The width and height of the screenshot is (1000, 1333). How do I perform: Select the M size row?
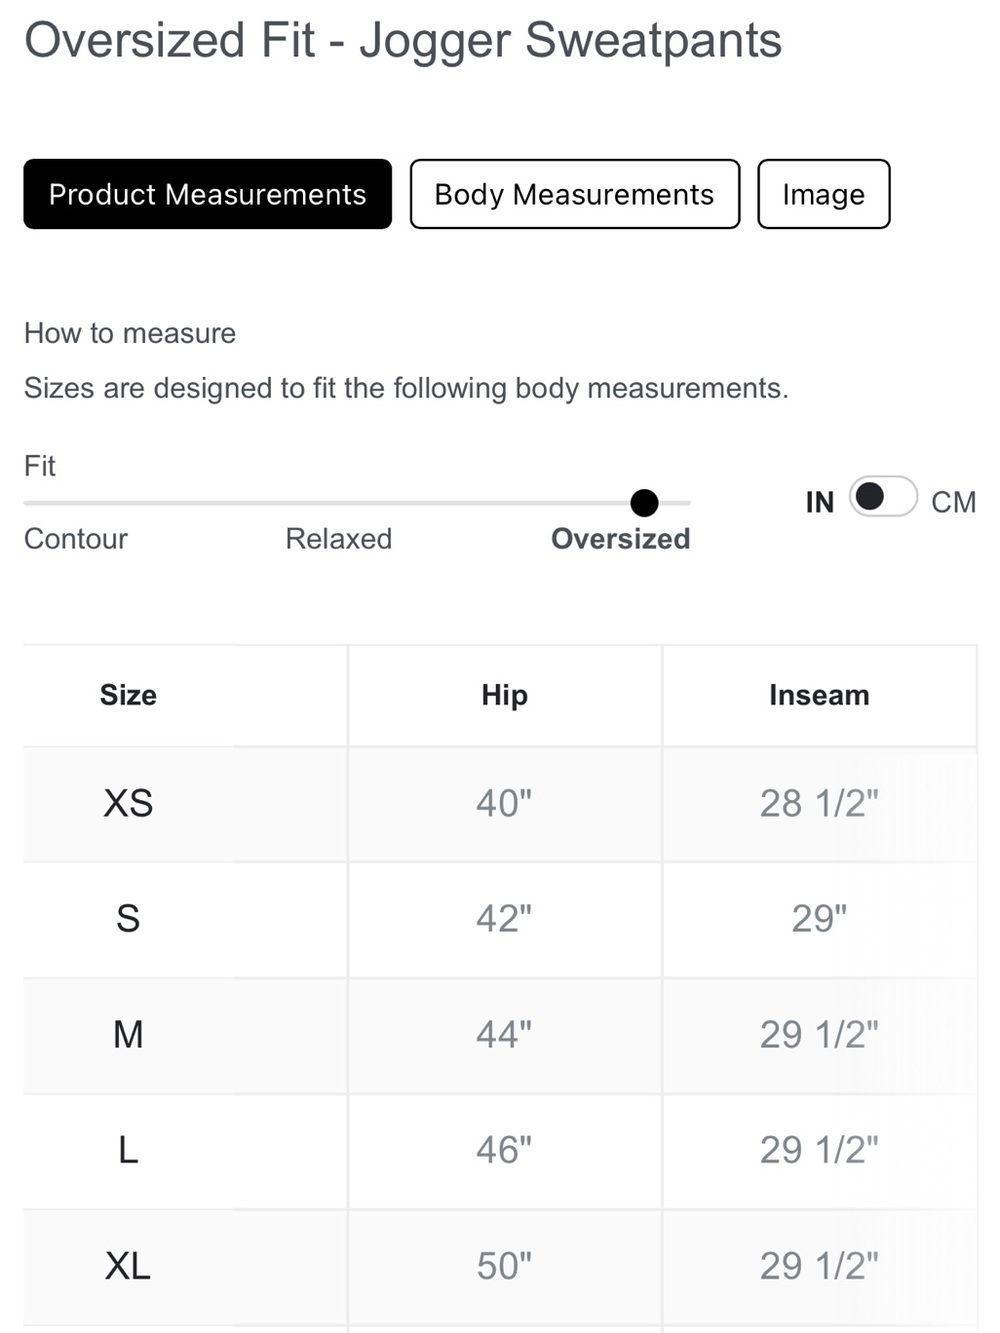(x=500, y=1036)
